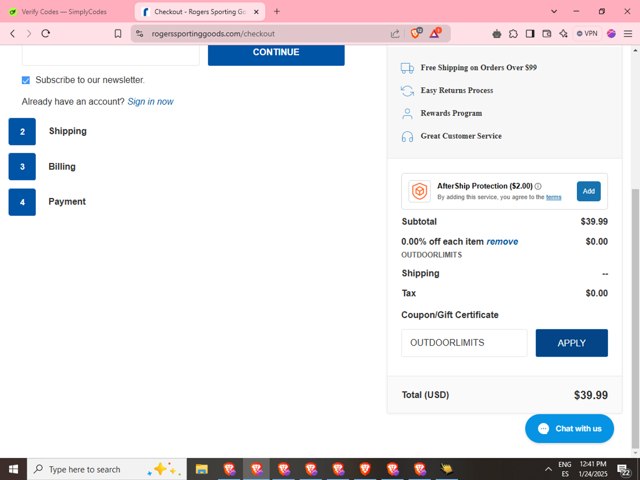640x480 pixels.
Task: Click the address bar URL
Action: (x=213, y=34)
